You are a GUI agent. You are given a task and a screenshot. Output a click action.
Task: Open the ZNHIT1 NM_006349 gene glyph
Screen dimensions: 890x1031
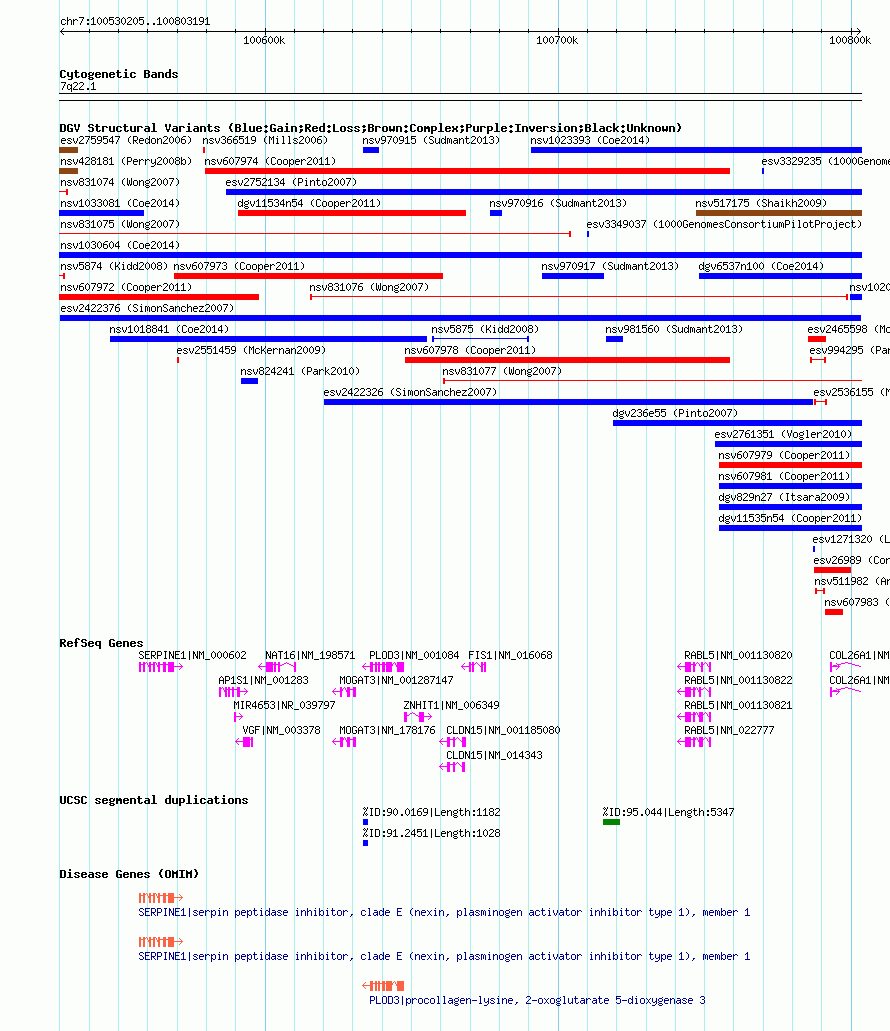pyautogui.click(x=417, y=717)
